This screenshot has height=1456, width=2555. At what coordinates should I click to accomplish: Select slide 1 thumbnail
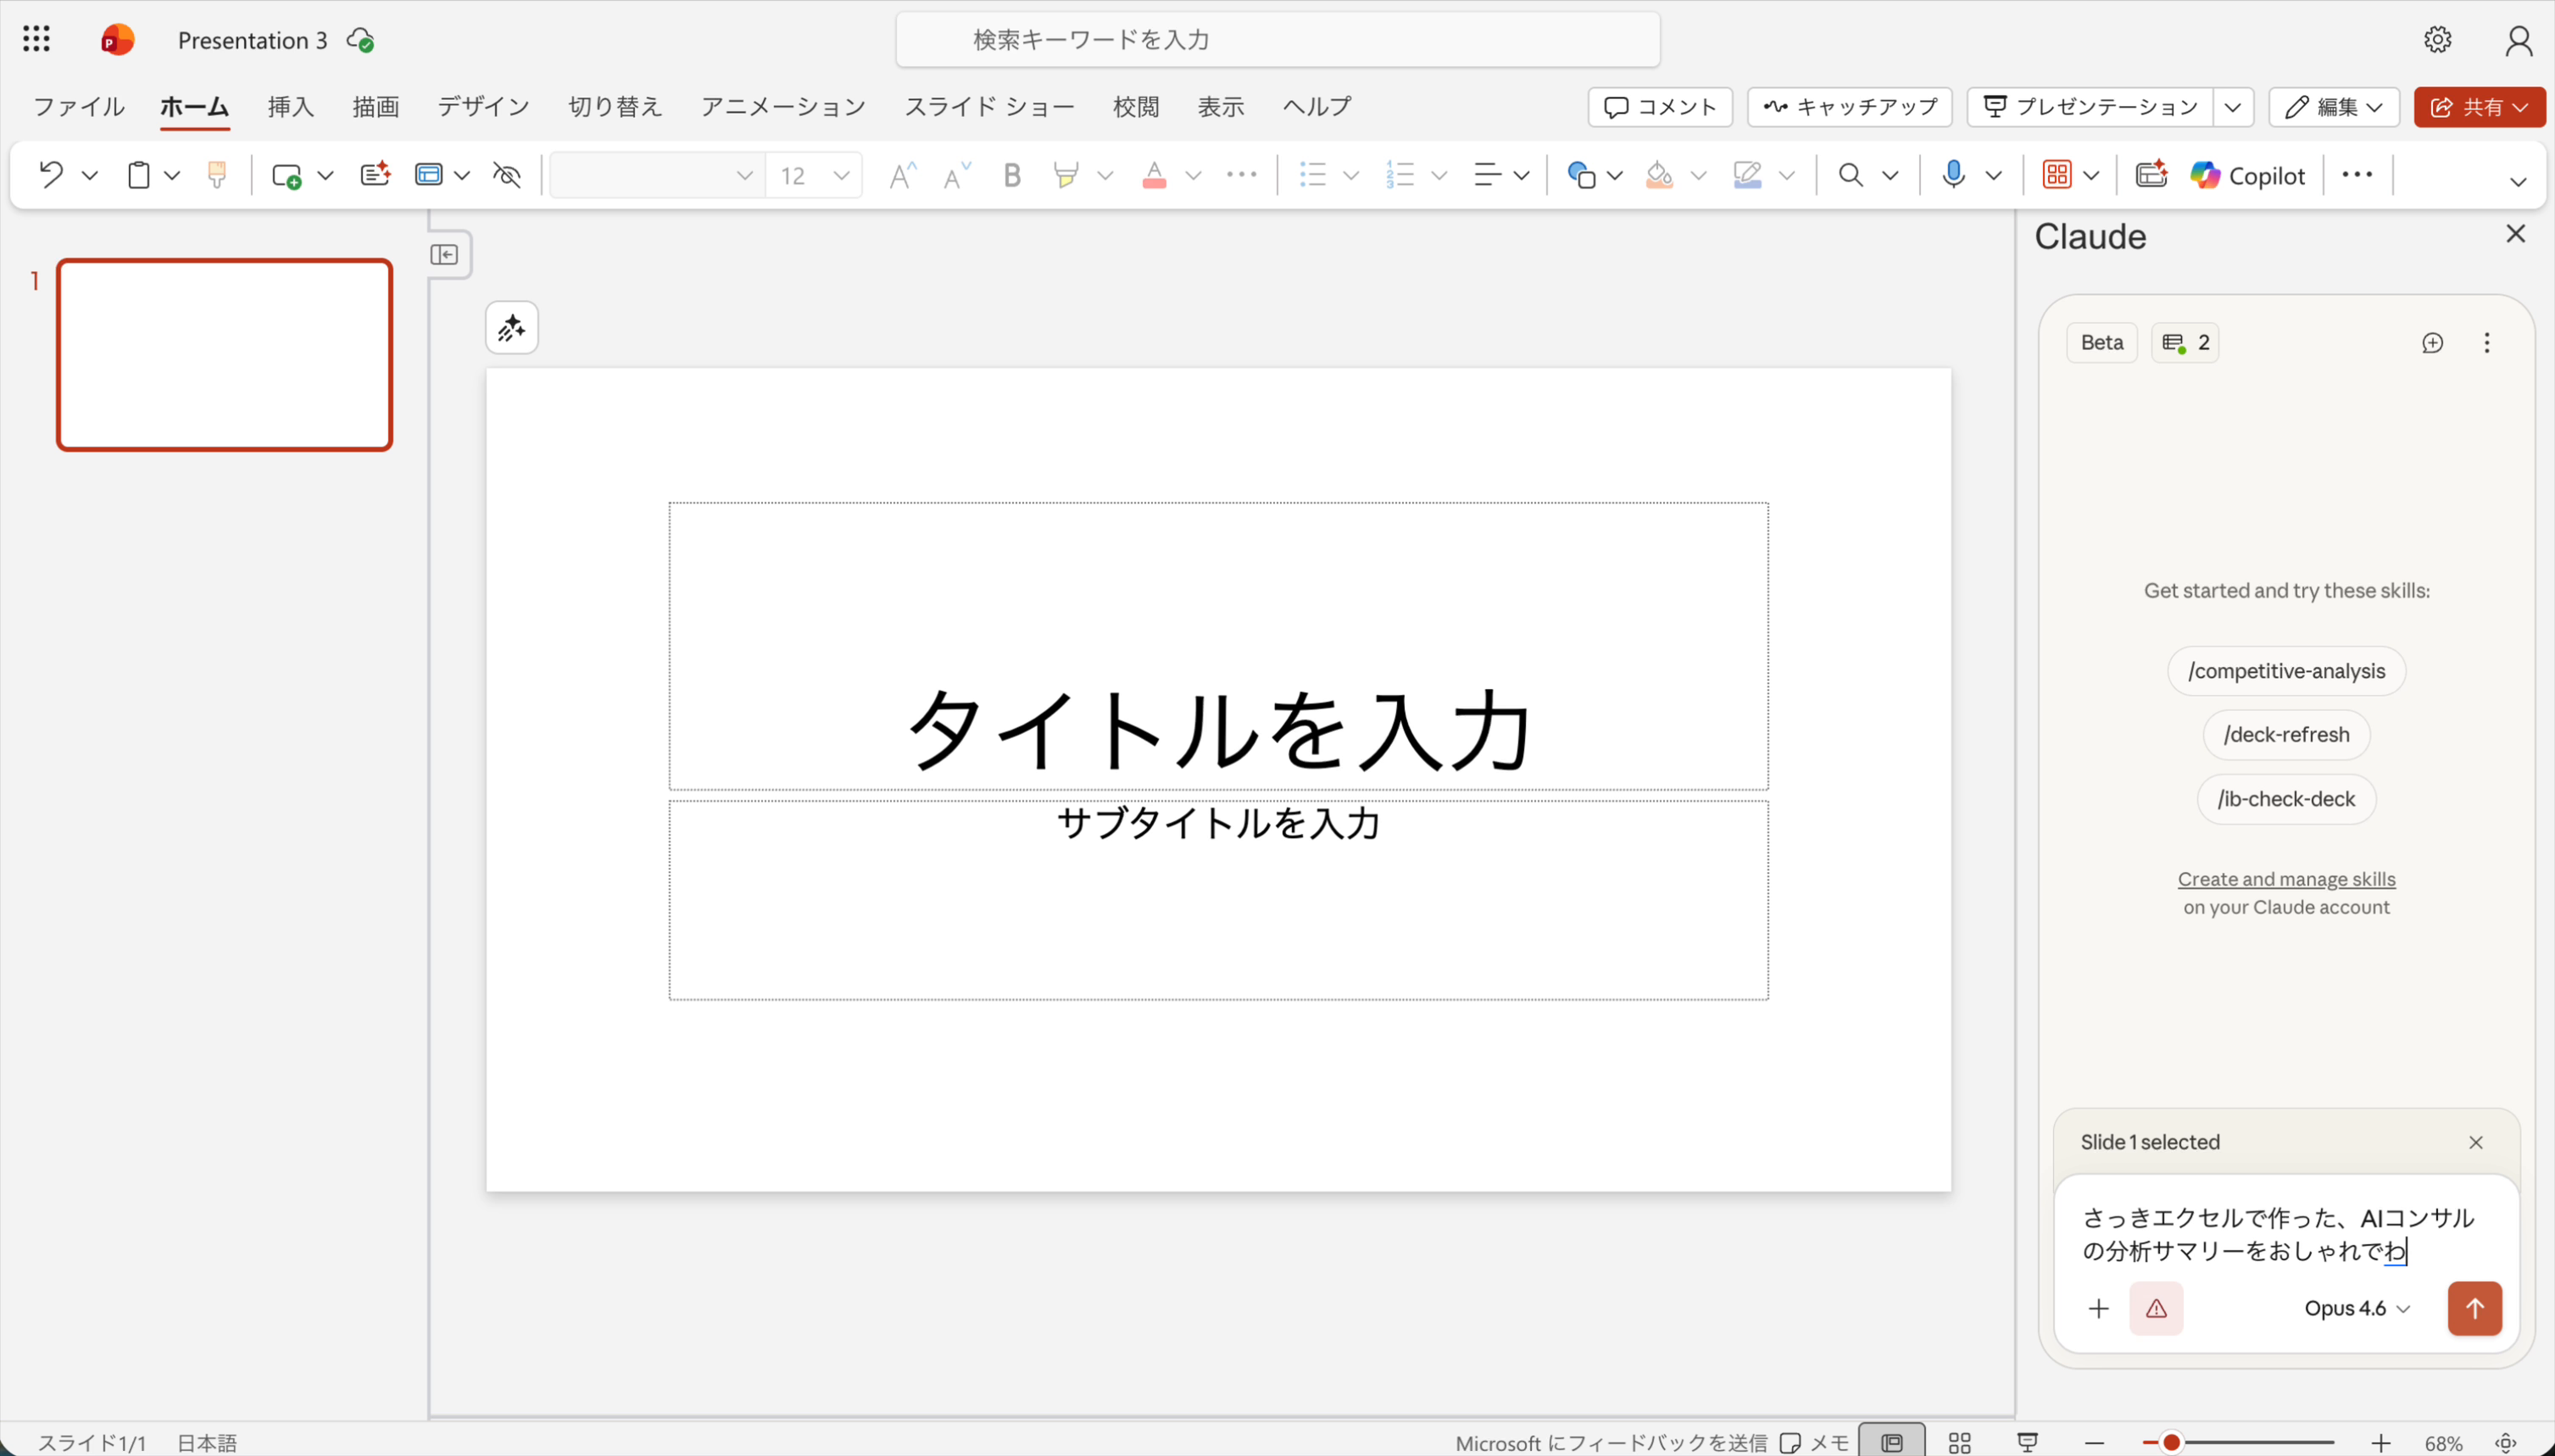pyautogui.click(x=223, y=355)
